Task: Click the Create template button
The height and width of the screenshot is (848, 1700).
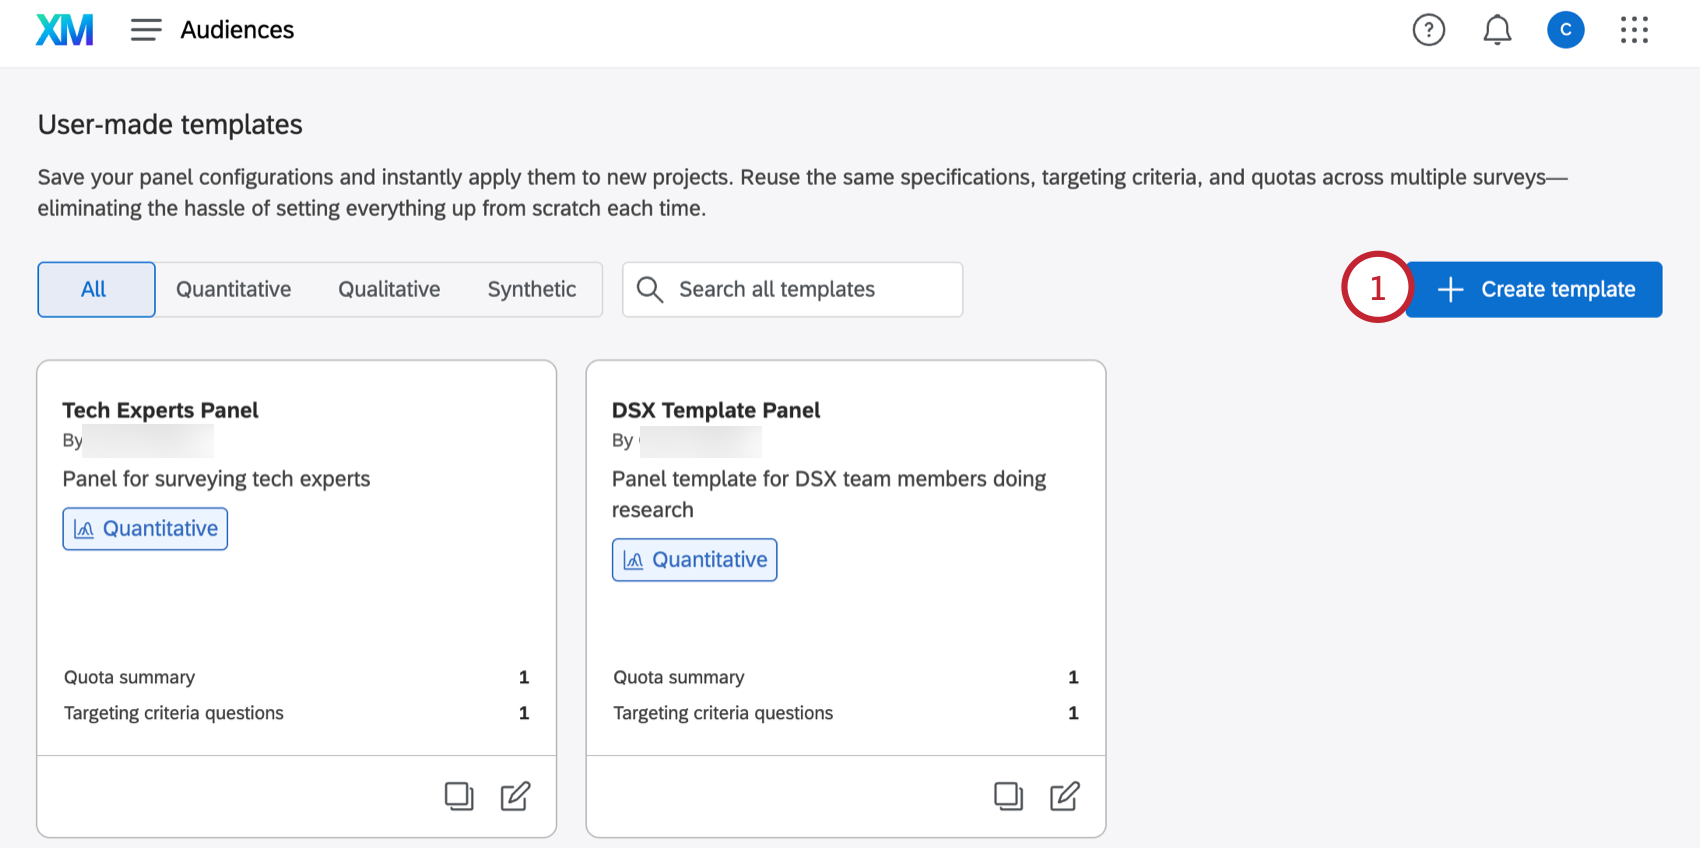Action: [x=1534, y=290]
